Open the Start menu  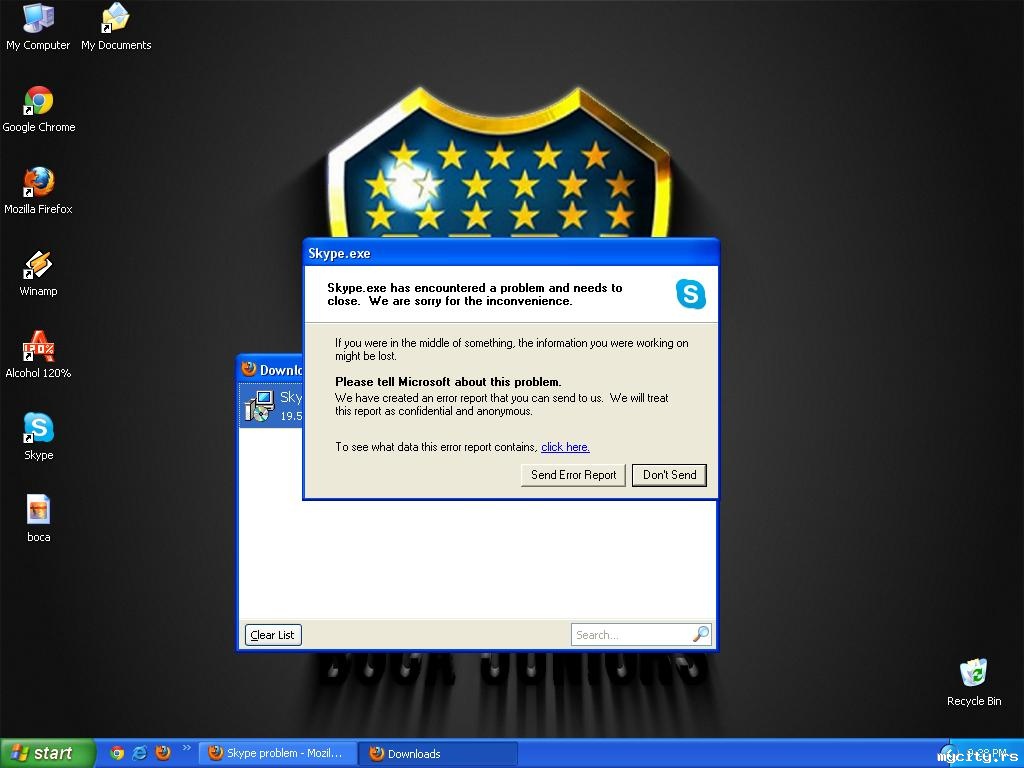pos(47,753)
